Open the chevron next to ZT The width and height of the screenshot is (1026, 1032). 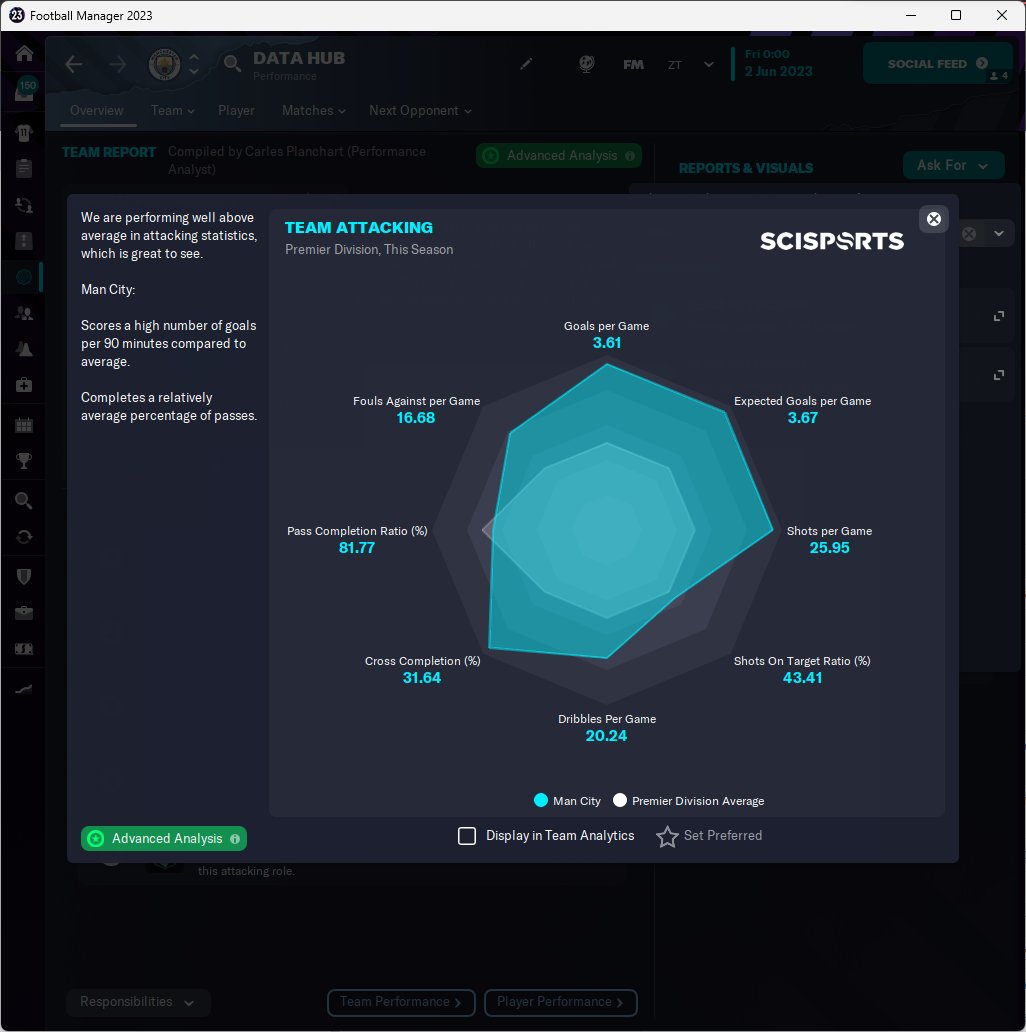coord(709,64)
